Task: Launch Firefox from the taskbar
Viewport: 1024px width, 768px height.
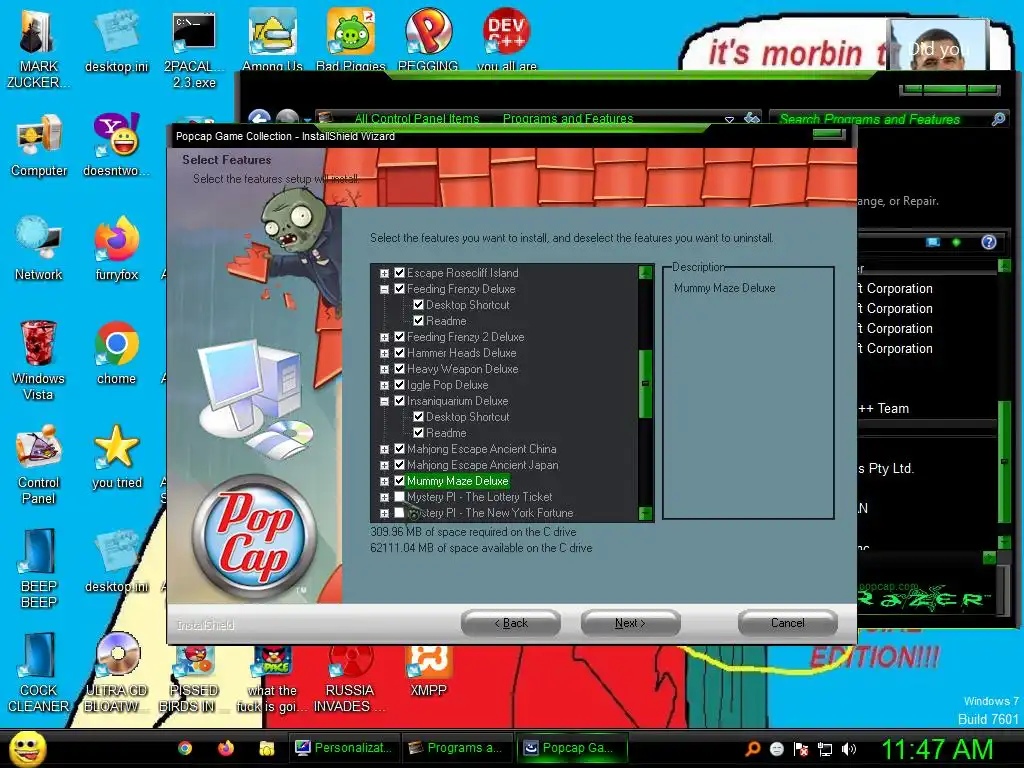Action: 226,748
